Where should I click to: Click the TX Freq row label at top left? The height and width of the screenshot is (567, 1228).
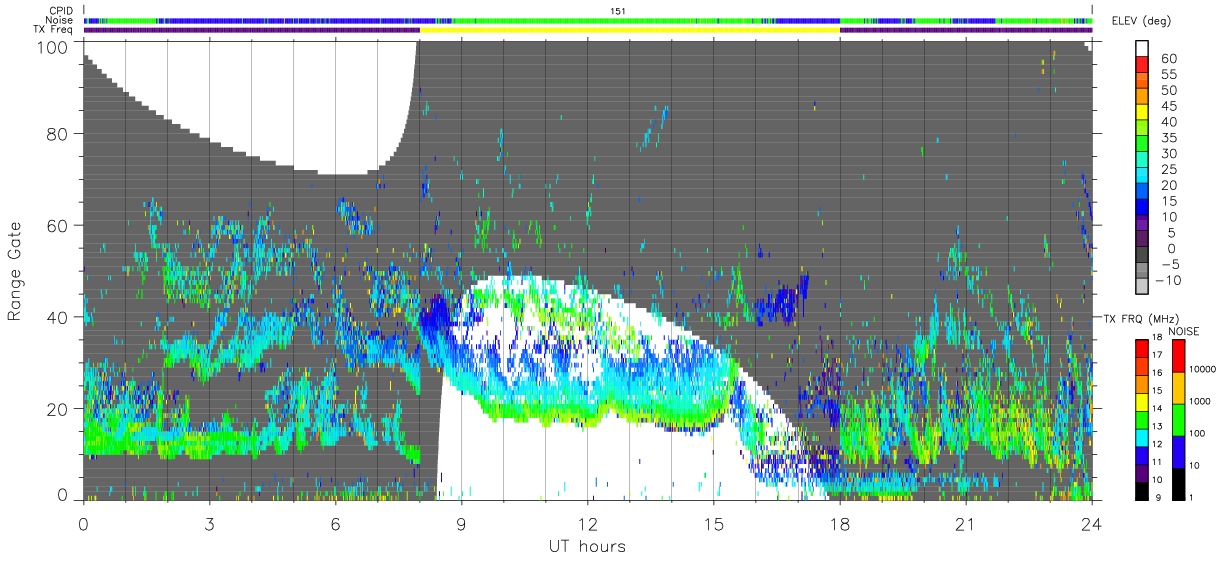(54, 30)
